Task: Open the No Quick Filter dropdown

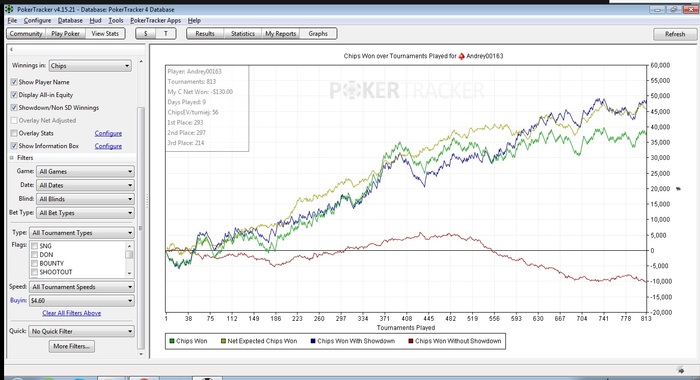Action: pyautogui.click(x=82, y=331)
